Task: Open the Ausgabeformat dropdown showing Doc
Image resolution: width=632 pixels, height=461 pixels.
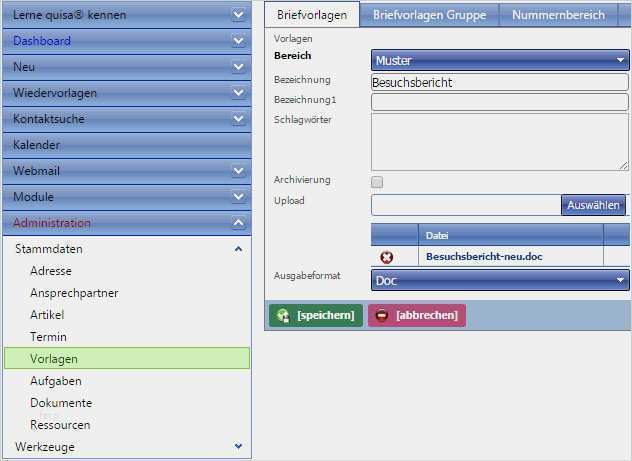Action: coord(500,281)
